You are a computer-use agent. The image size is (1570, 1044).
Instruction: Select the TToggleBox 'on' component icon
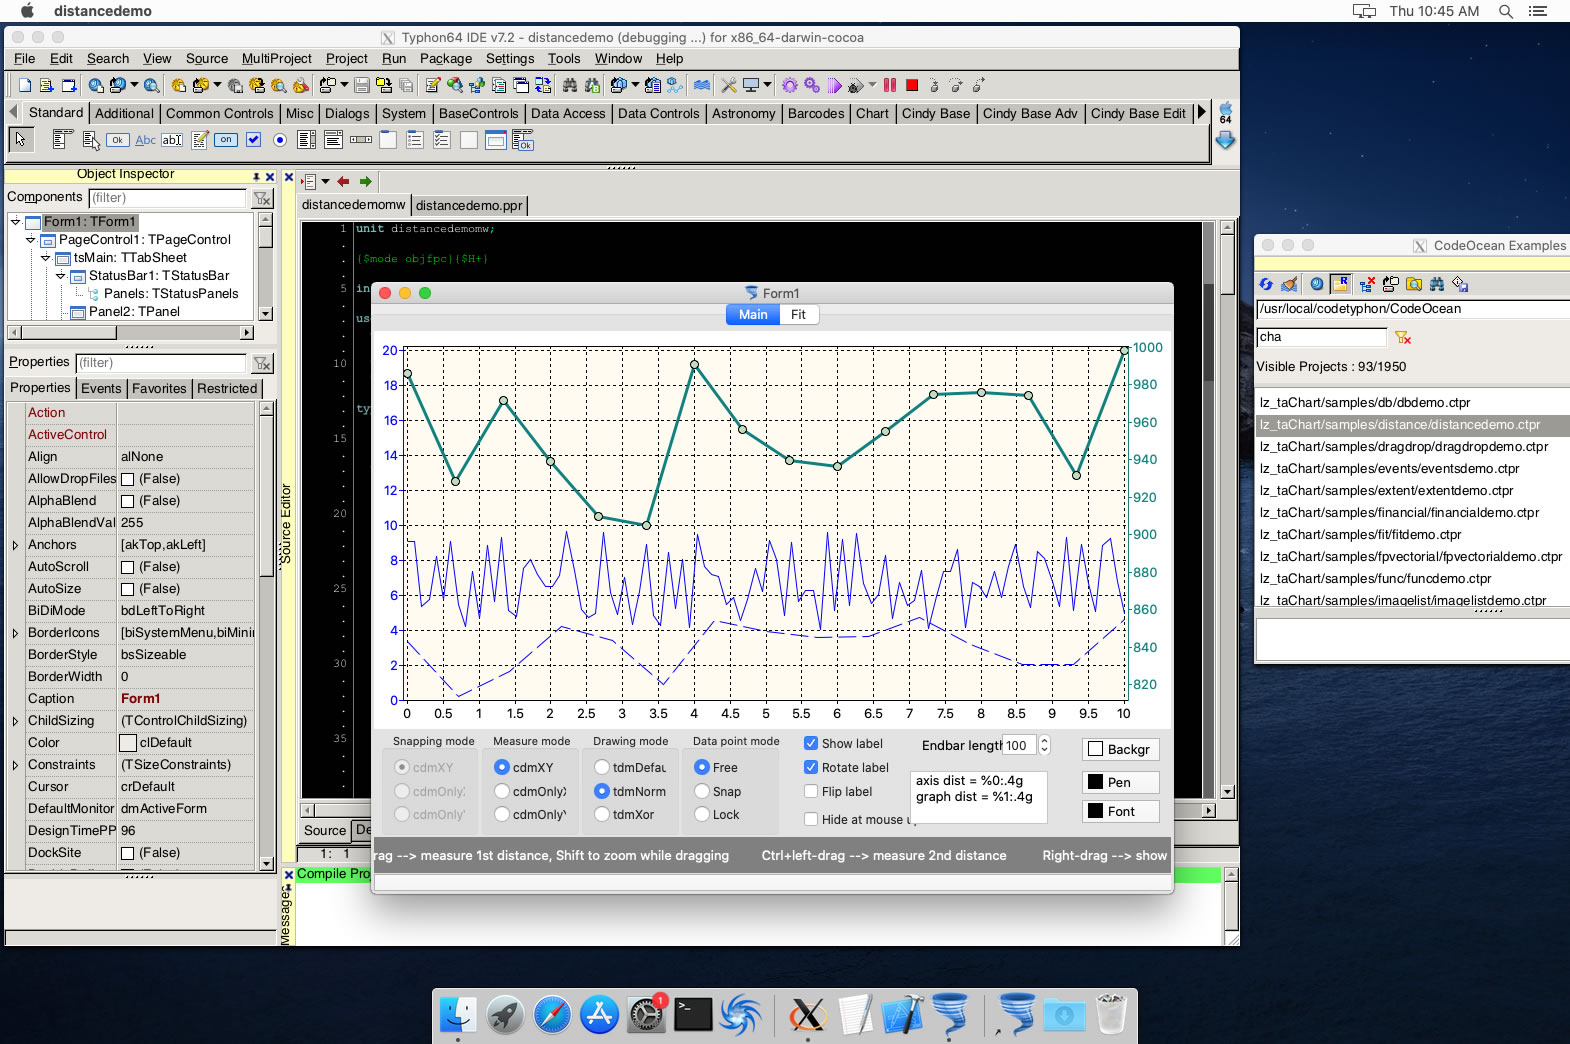(226, 140)
